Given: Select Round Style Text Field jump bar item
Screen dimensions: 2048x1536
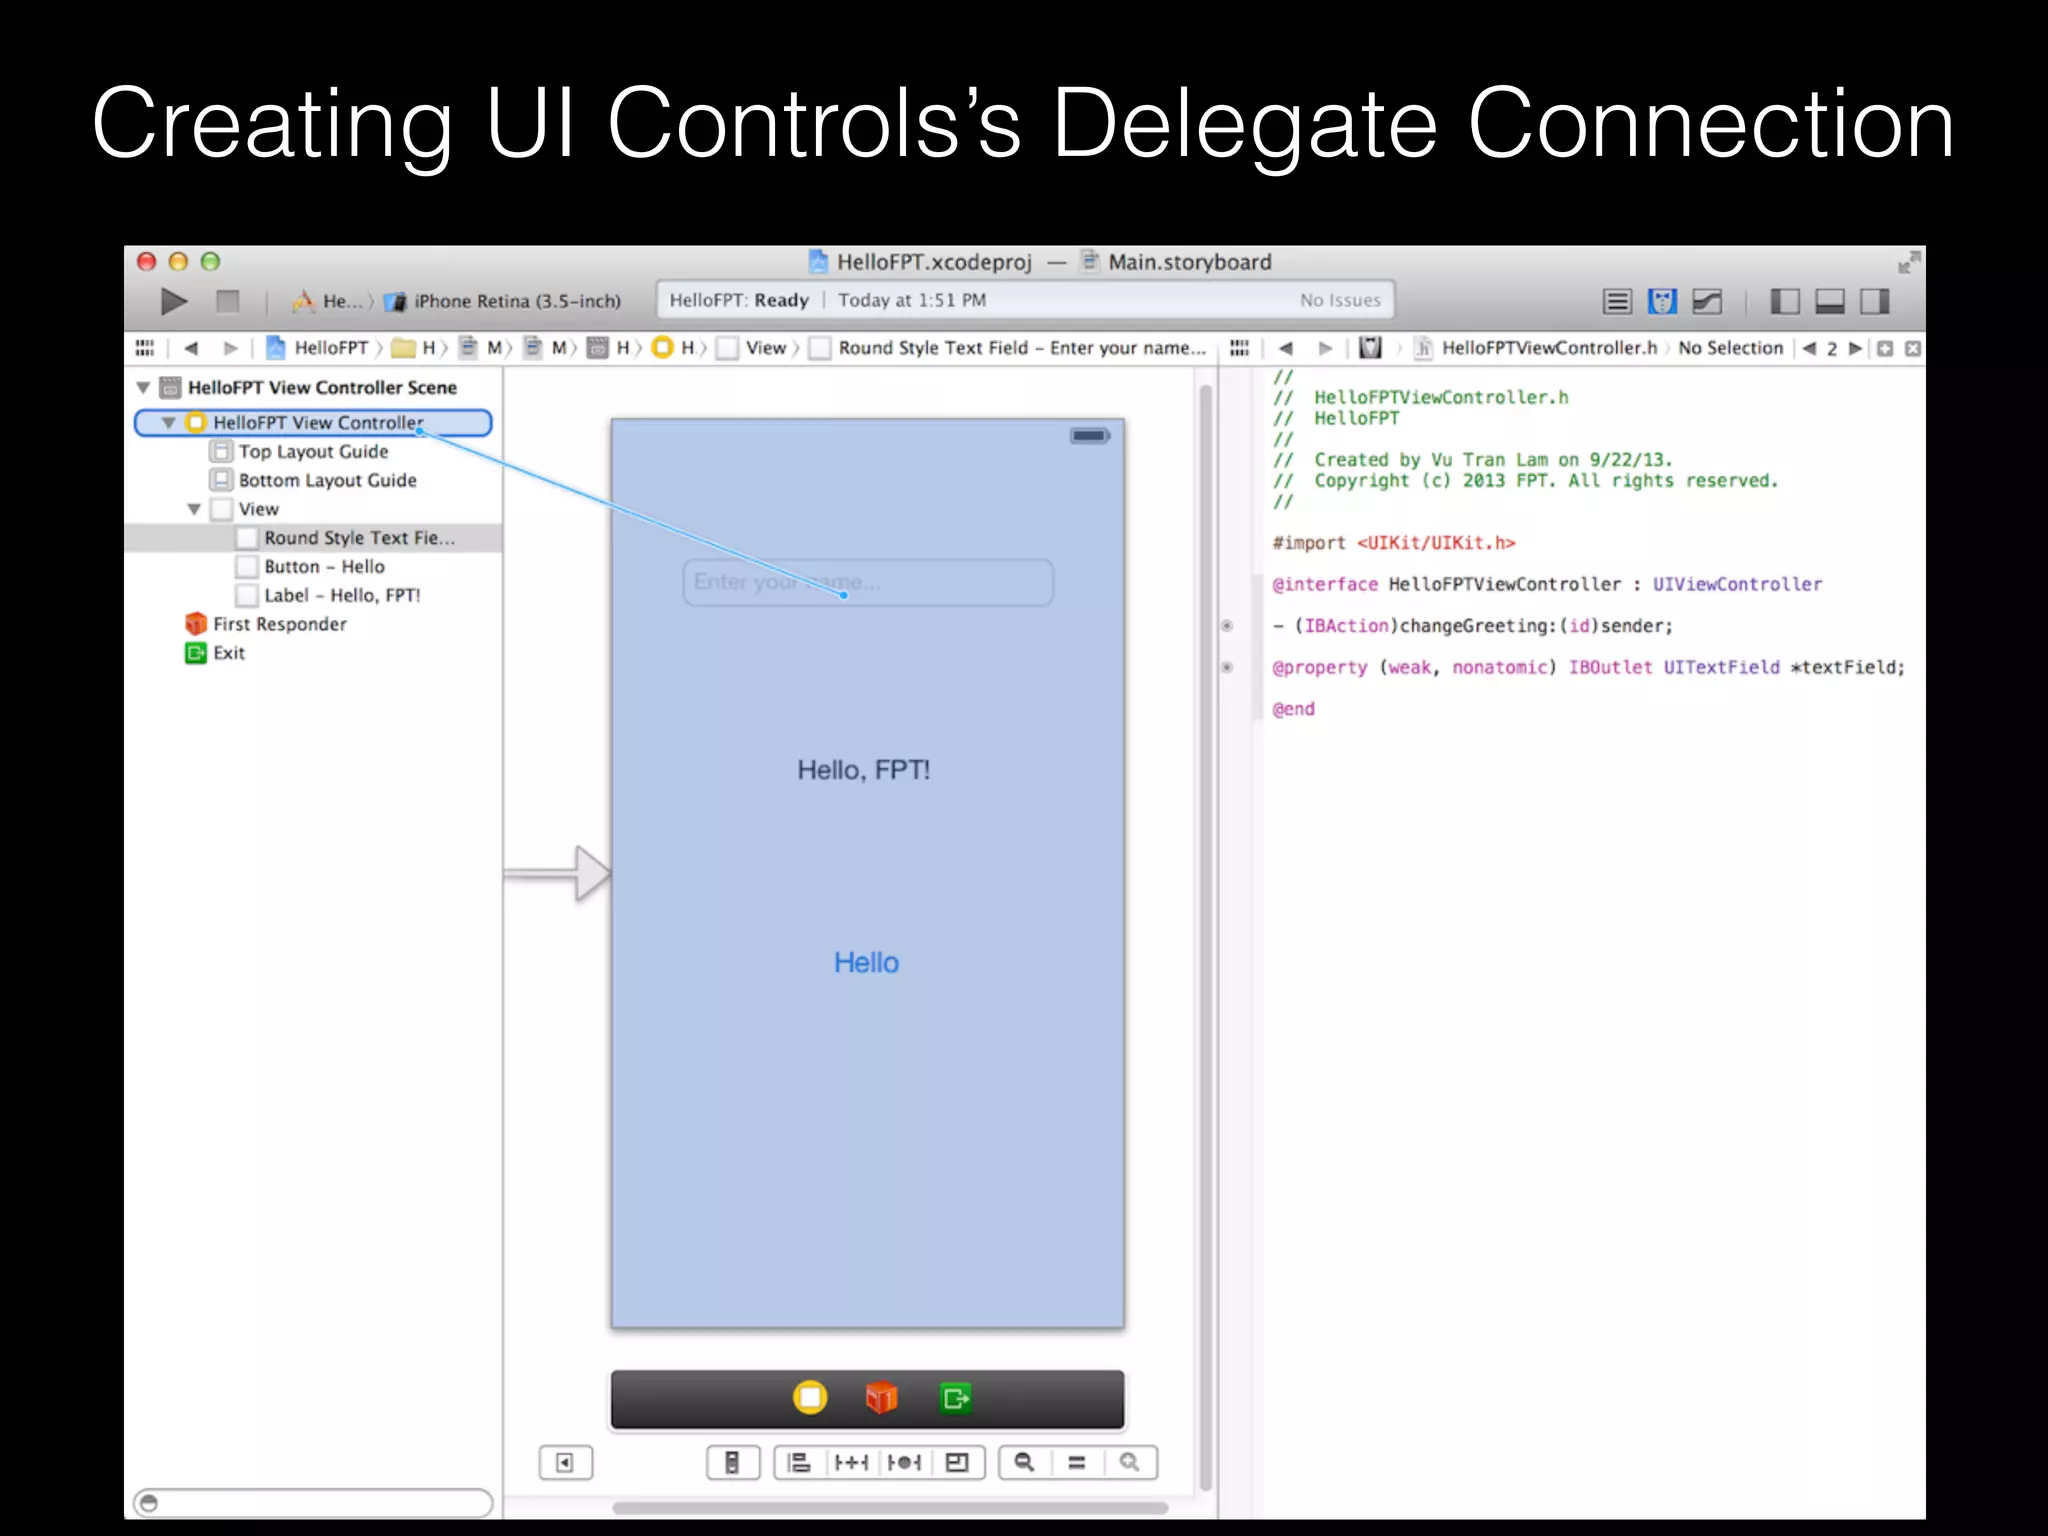Looking at the screenshot, I should [x=1008, y=348].
